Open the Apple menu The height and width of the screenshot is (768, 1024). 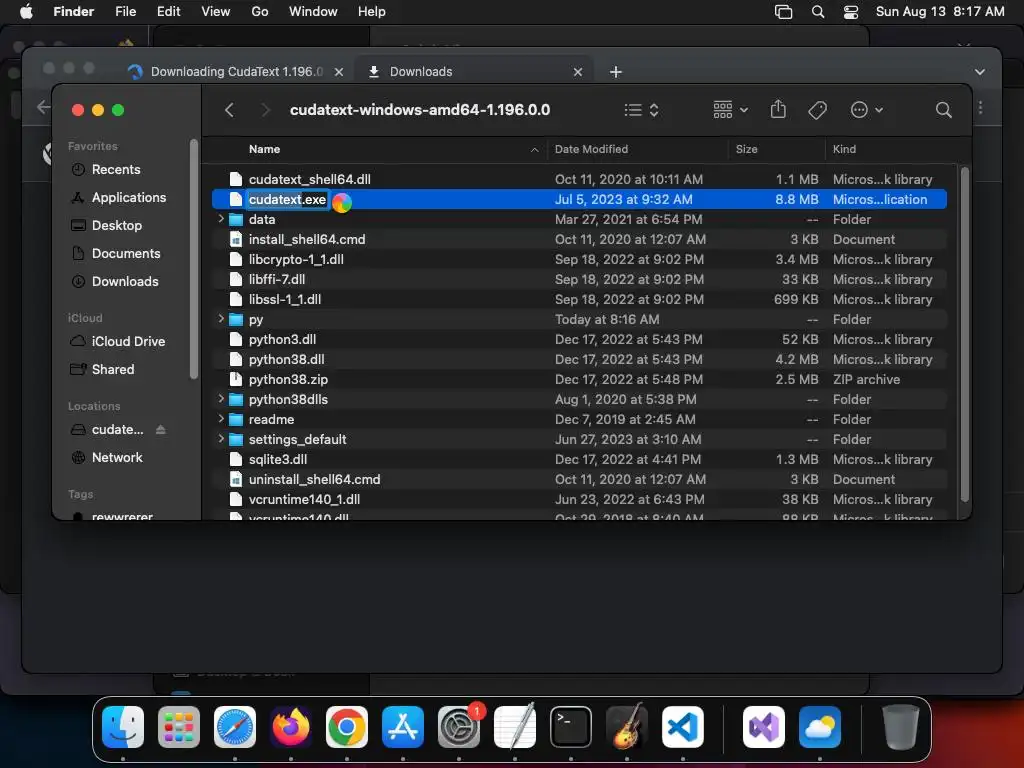26,12
